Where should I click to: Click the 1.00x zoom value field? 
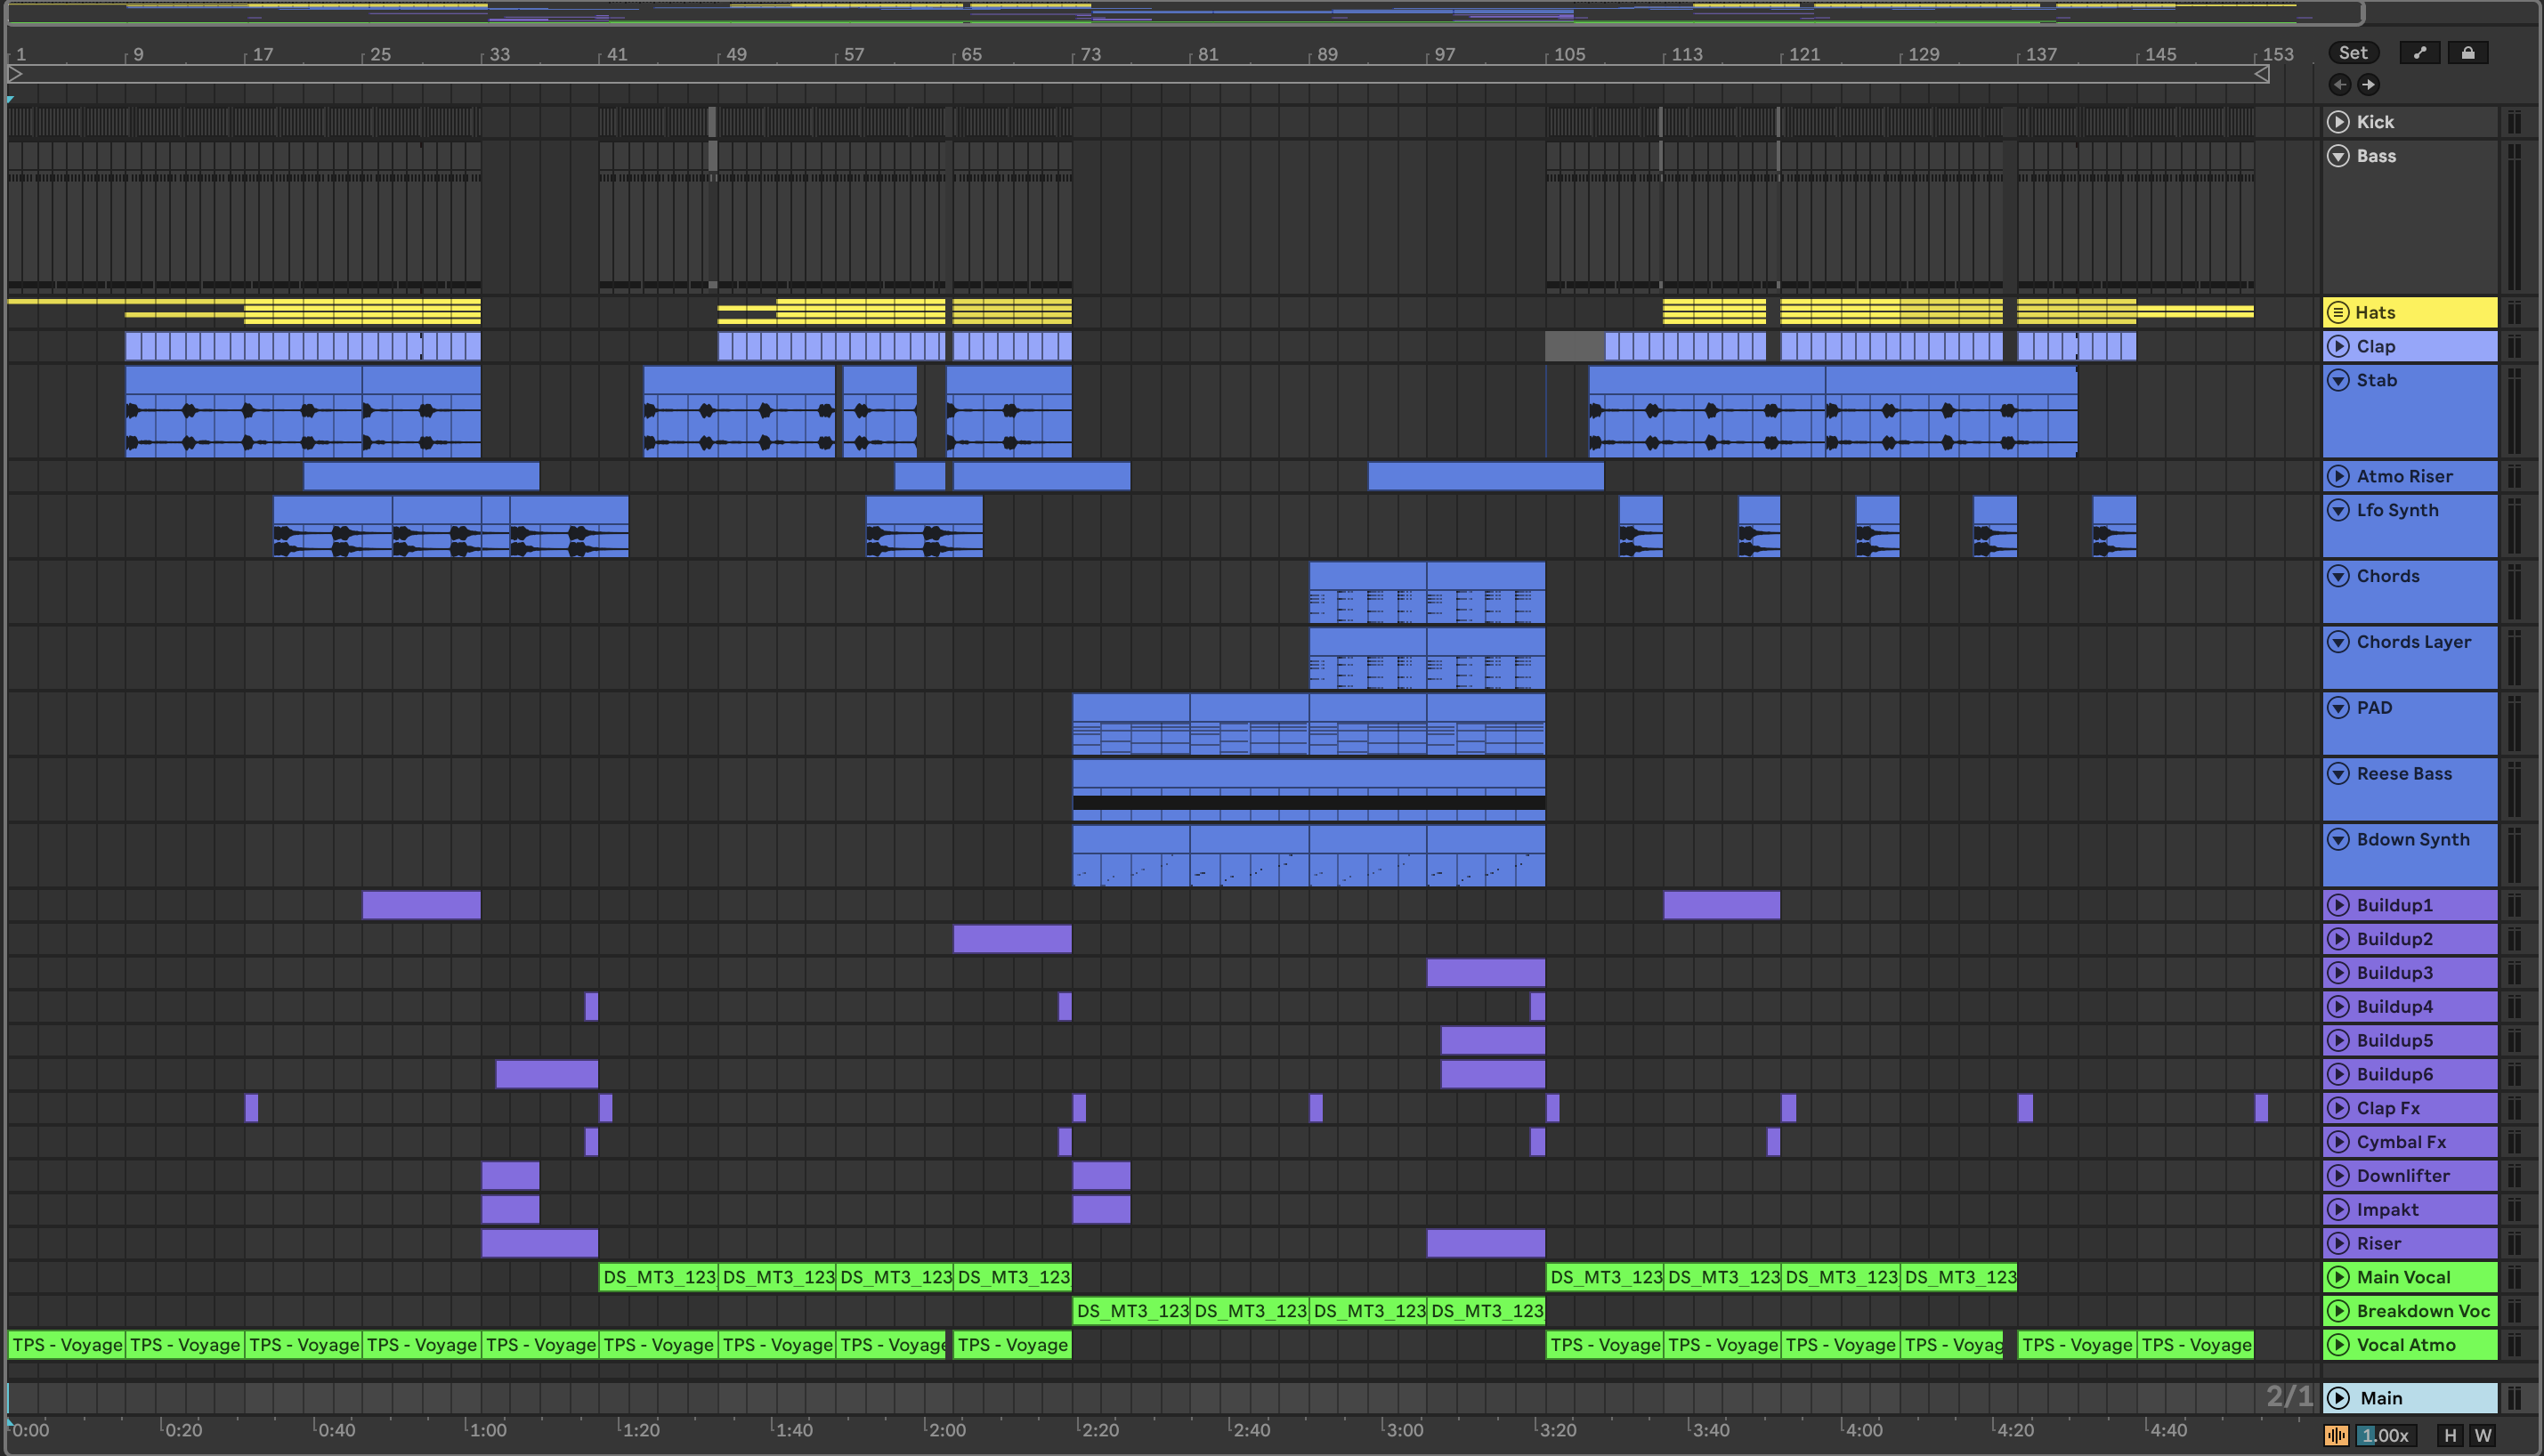(x=2386, y=1436)
